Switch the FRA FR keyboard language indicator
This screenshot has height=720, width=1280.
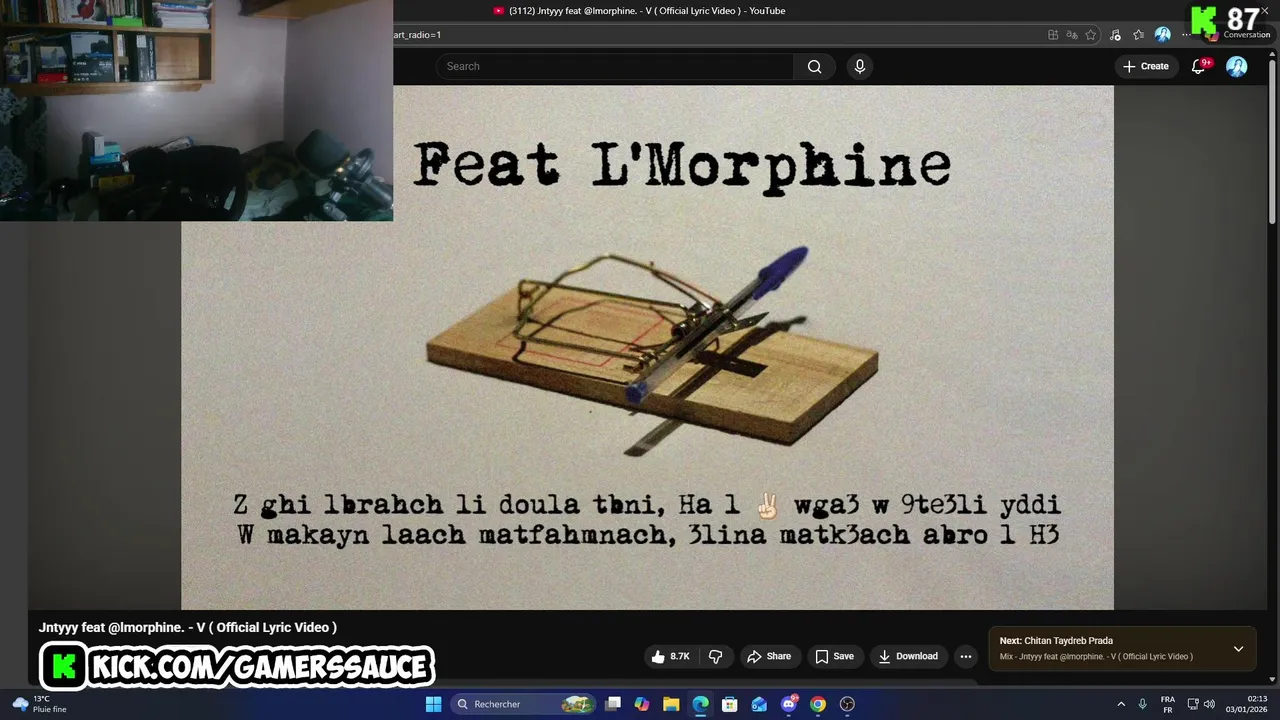[x=1167, y=704]
